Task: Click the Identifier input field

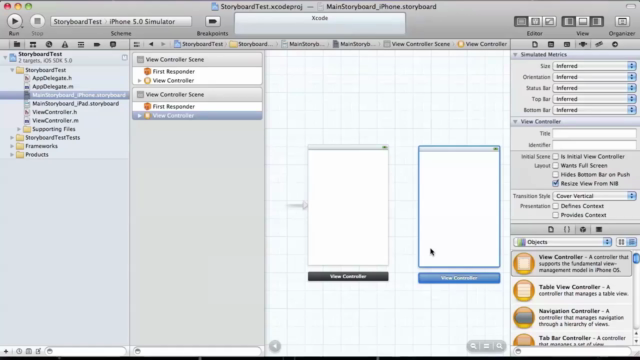Action: (x=594, y=145)
